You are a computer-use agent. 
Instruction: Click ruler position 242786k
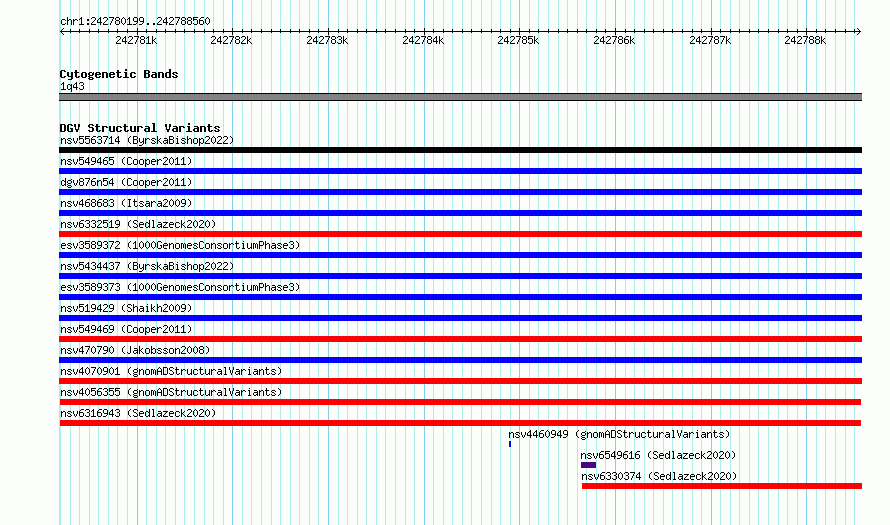click(x=614, y=40)
